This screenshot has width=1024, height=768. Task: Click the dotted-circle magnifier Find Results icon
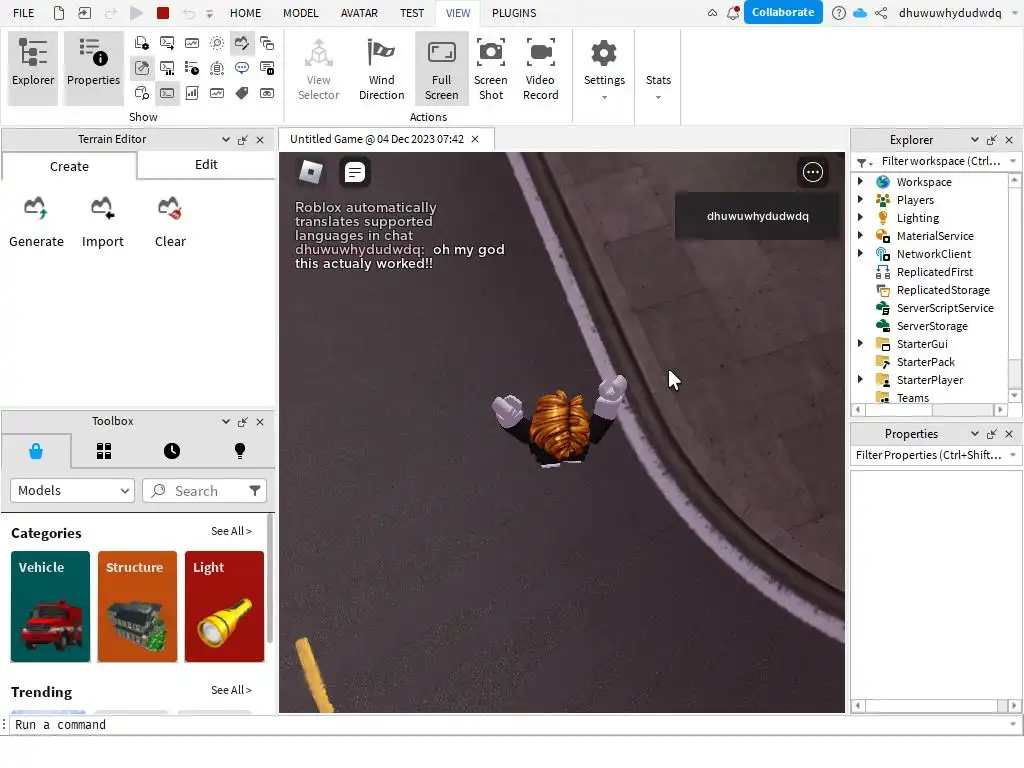[217, 44]
